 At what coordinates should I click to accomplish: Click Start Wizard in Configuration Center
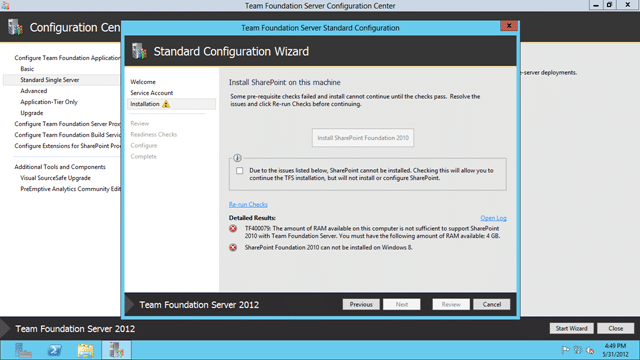pyautogui.click(x=571, y=329)
